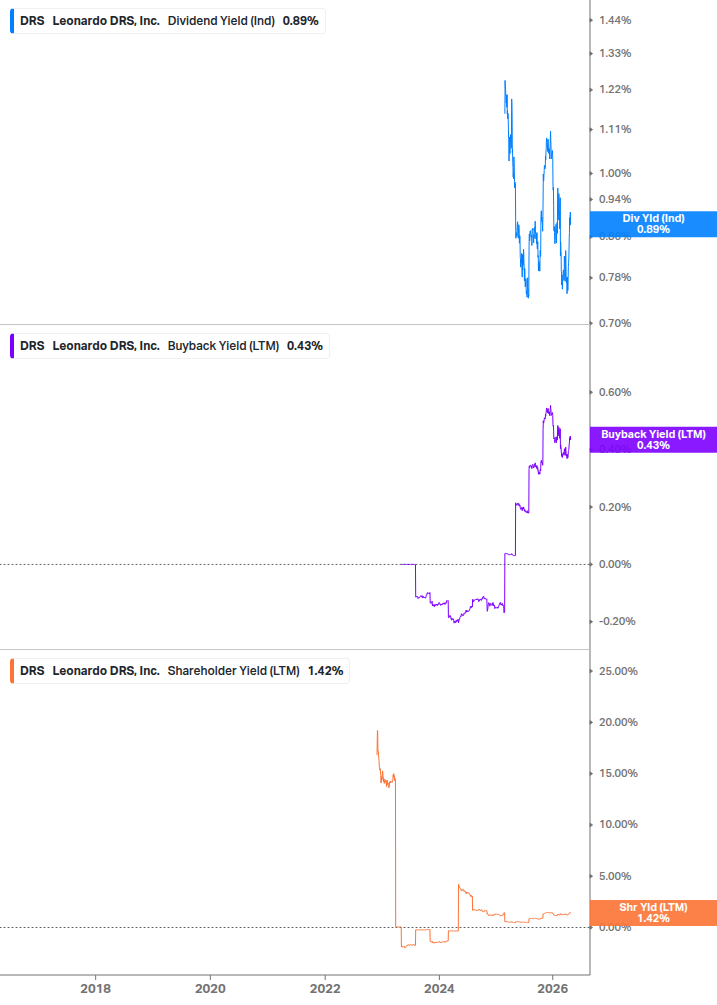Click the 0.78% axis label
Image resolution: width=717 pixels, height=1005 pixels.
[615, 278]
